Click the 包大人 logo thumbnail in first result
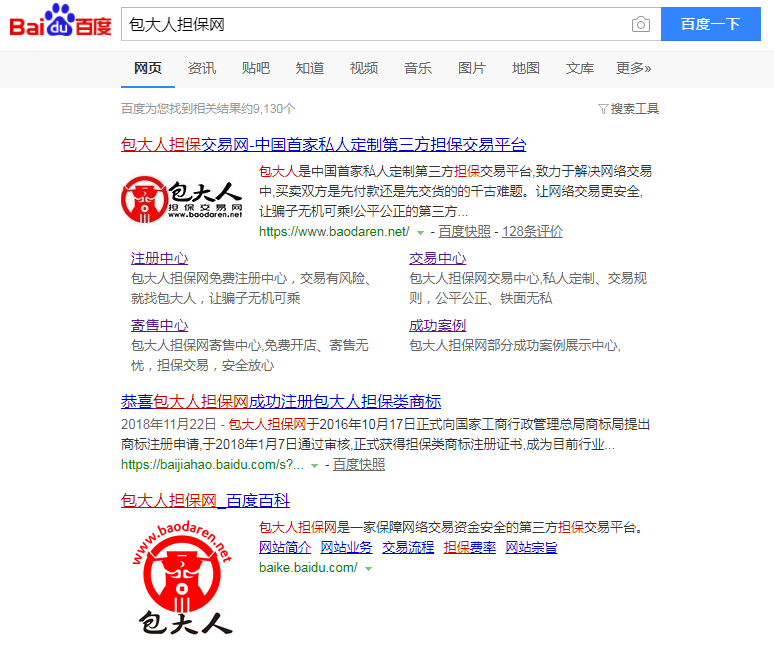 (x=182, y=197)
